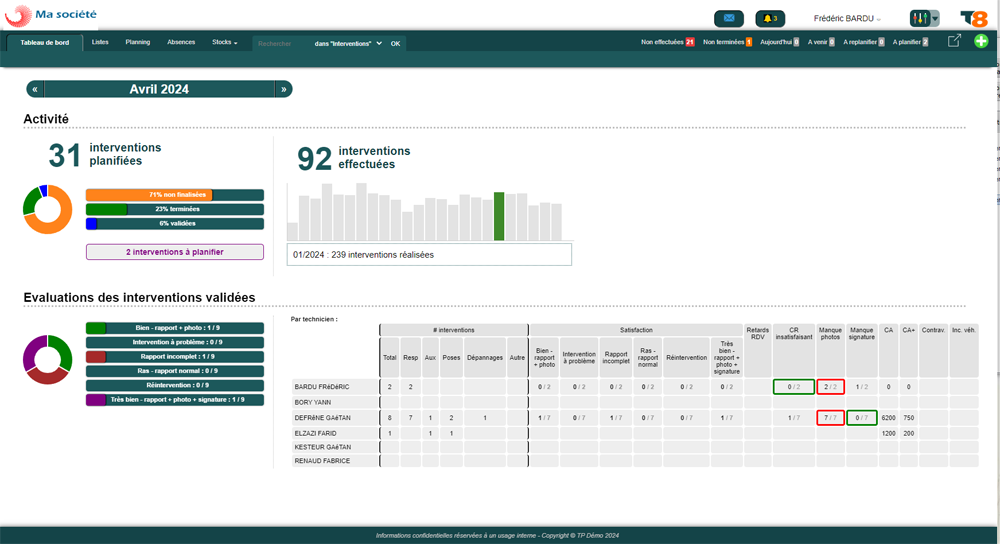Click CA value 1200 for ELZAZI FARID

[x=888, y=433]
